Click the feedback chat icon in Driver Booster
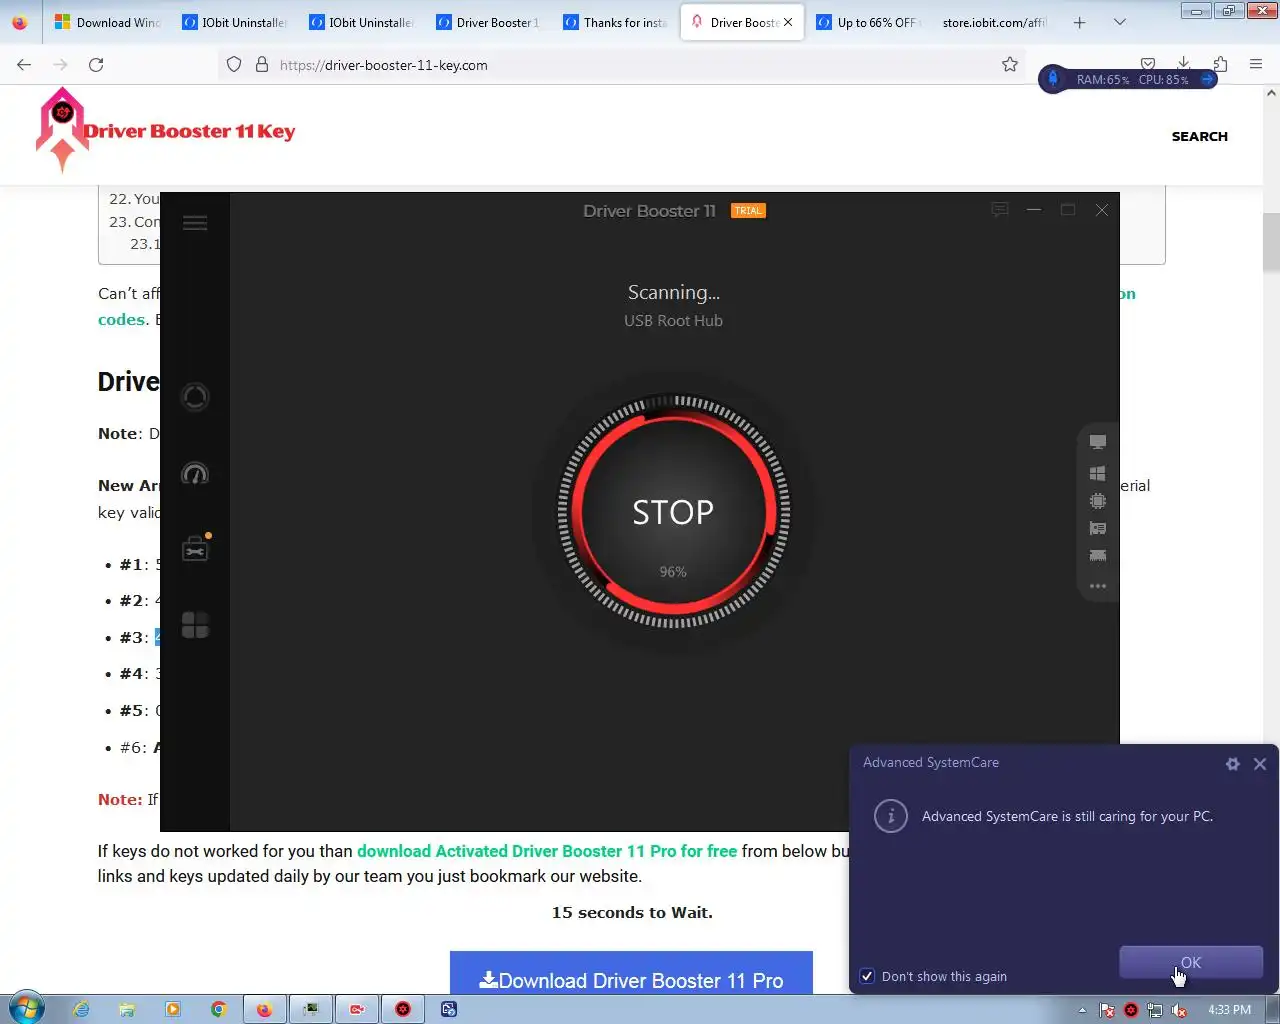Screen dimensions: 1280x1024 tap(999, 209)
